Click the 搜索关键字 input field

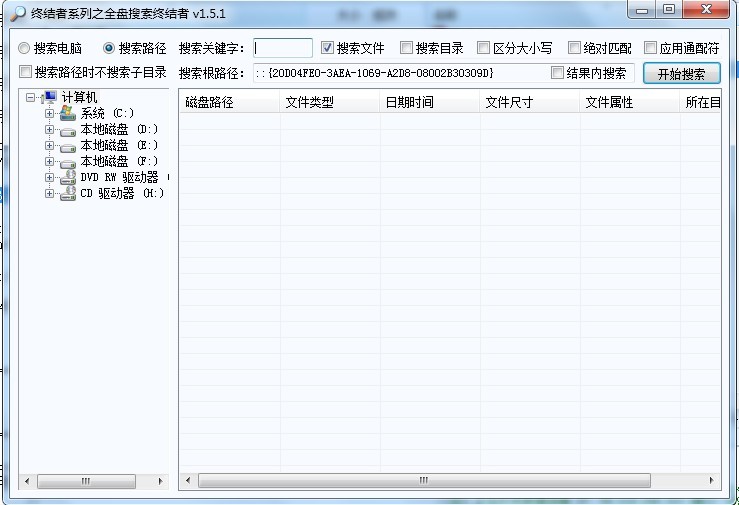(x=283, y=48)
